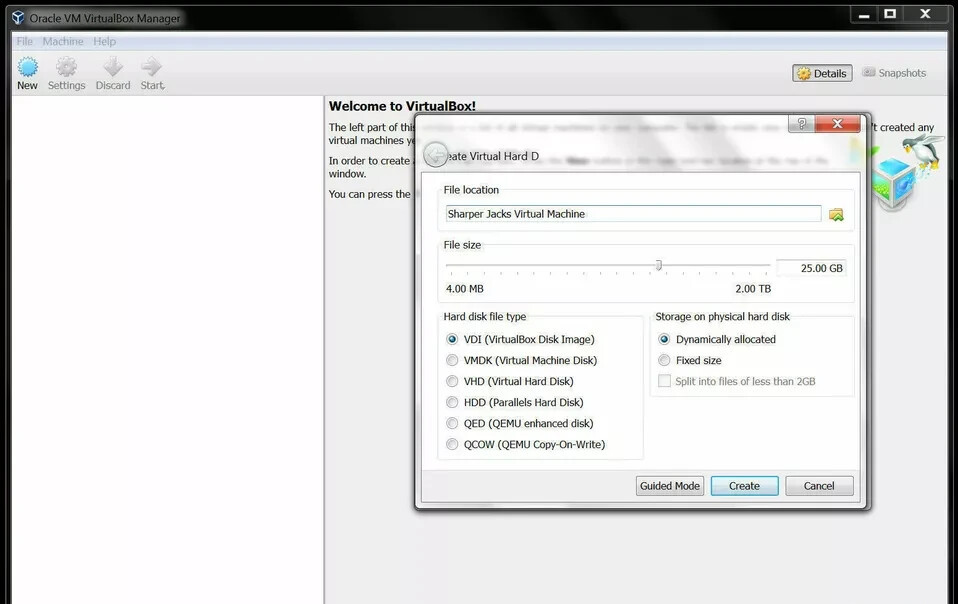The height and width of the screenshot is (604, 958).
Task: Click the File location text field
Action: pyautogui.click(x=633, y=214)
